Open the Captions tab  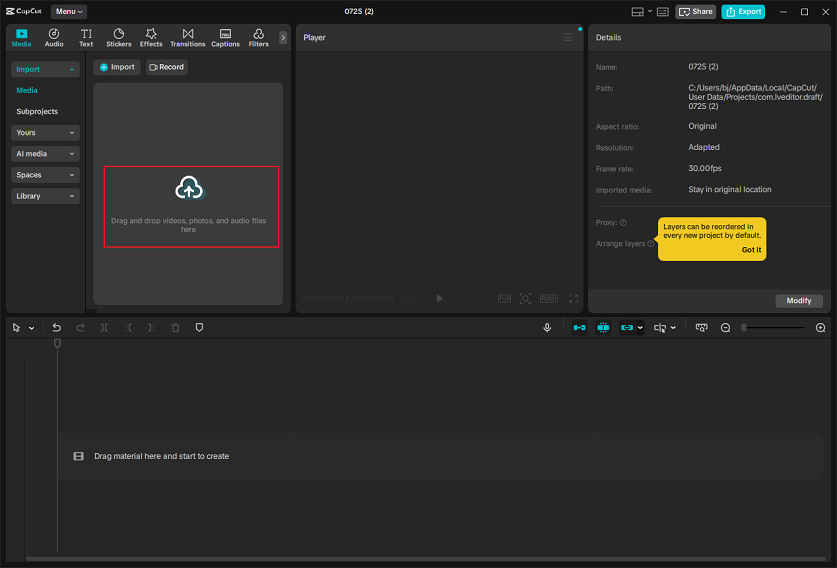pyautogui.click(x=225, y=38)
